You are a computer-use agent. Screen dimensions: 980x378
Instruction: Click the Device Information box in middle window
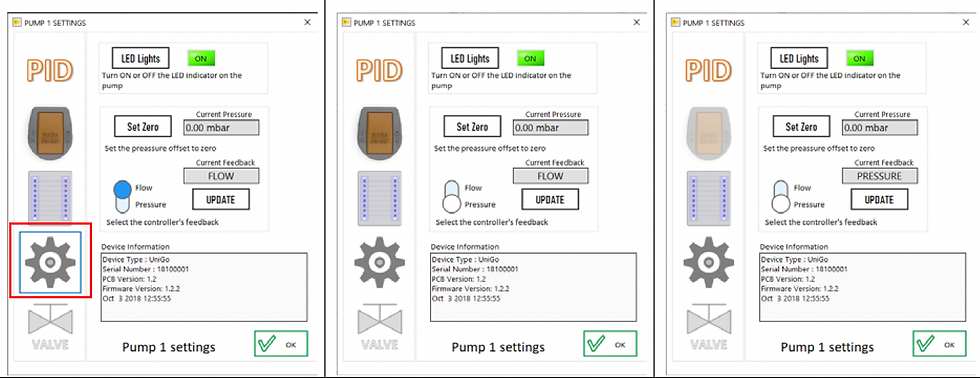pos(534,287)
